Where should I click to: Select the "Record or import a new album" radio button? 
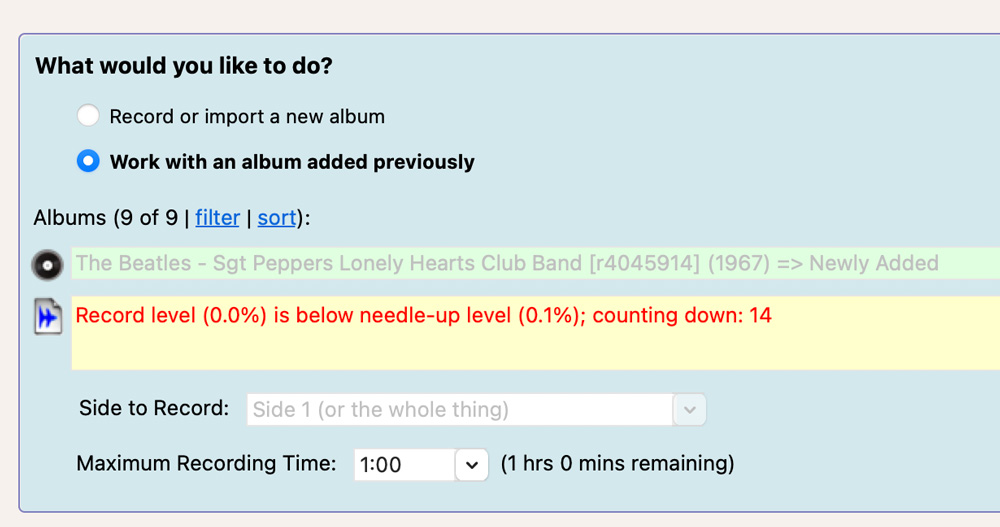[88, 116]
